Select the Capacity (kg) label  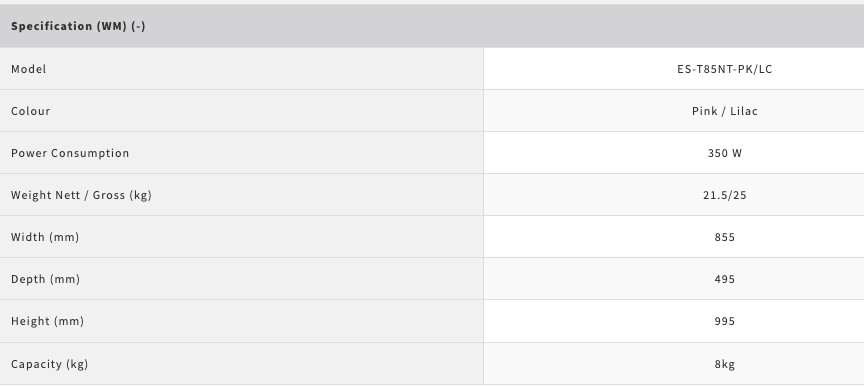[x=50, y=363]
